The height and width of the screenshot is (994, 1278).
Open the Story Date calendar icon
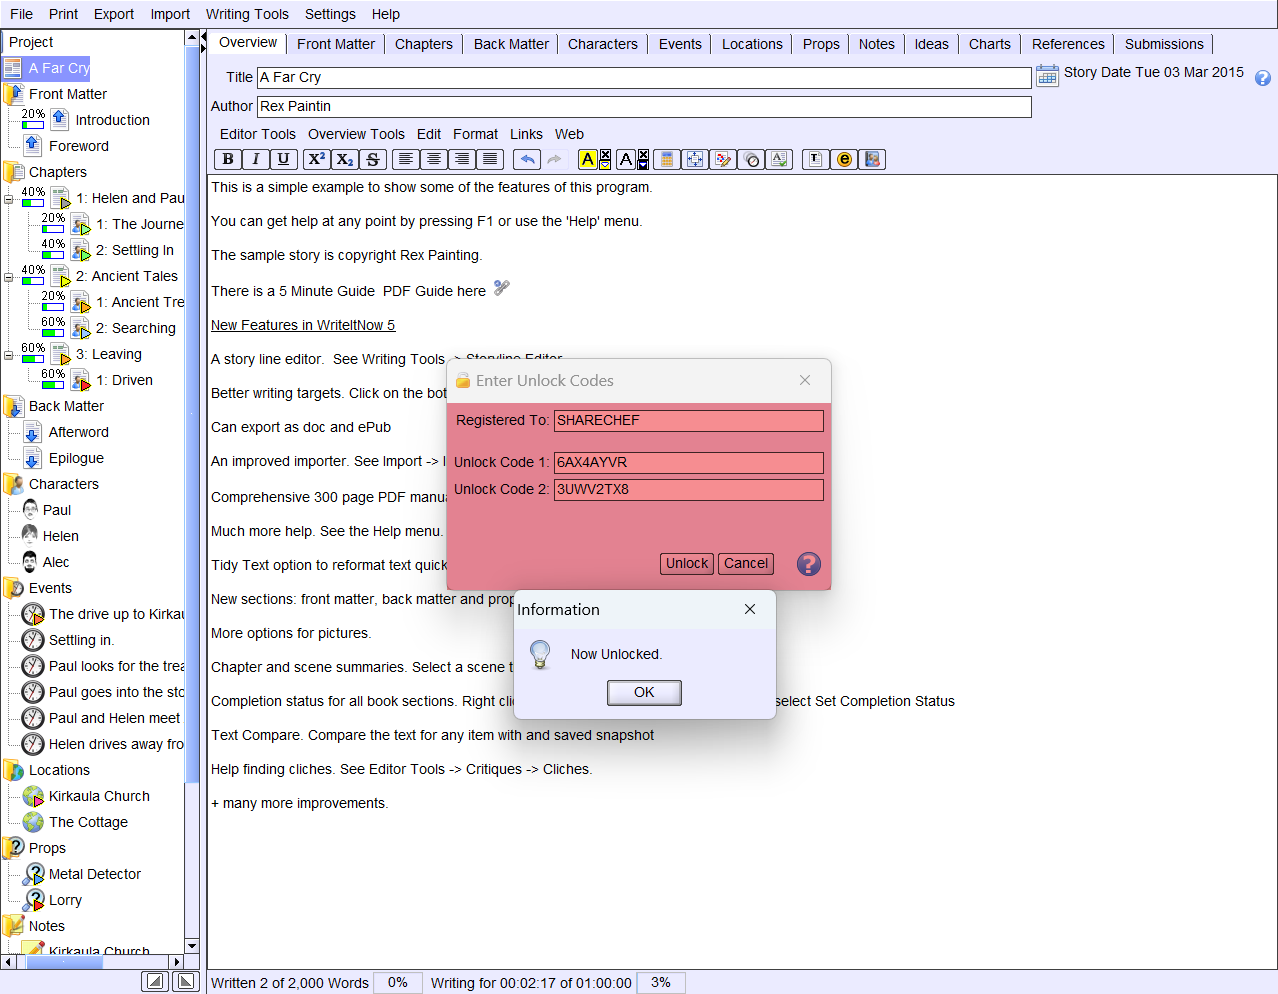click(1047, 75)
